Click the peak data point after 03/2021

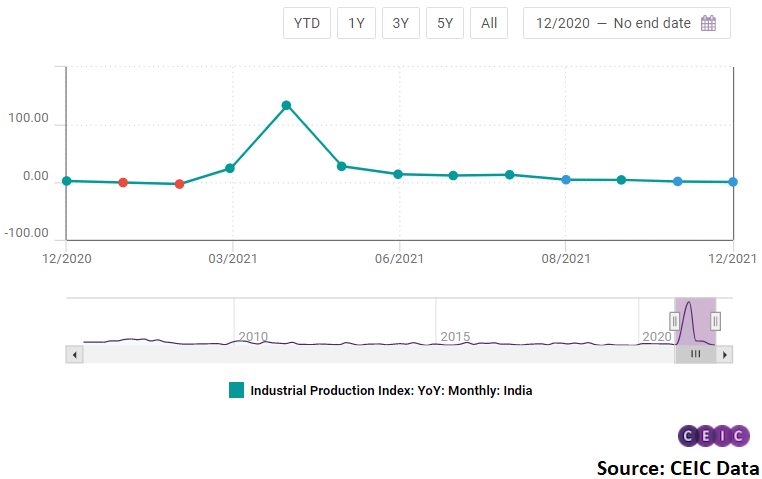click(286, 105)
